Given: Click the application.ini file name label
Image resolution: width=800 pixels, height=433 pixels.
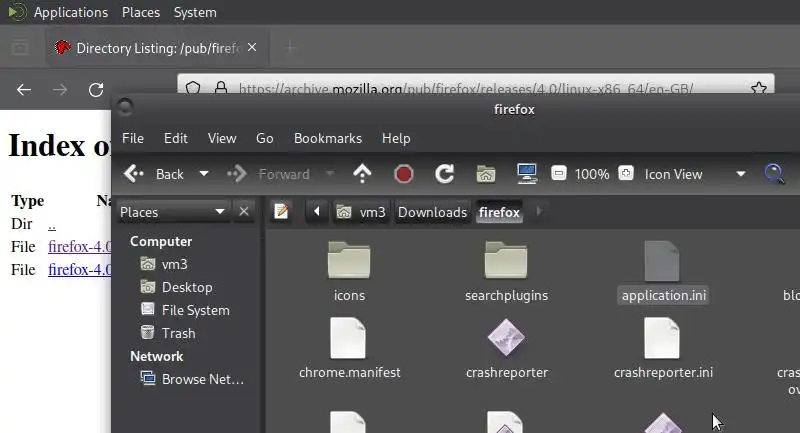Looking at the screenshot, I should click(663, 295).
